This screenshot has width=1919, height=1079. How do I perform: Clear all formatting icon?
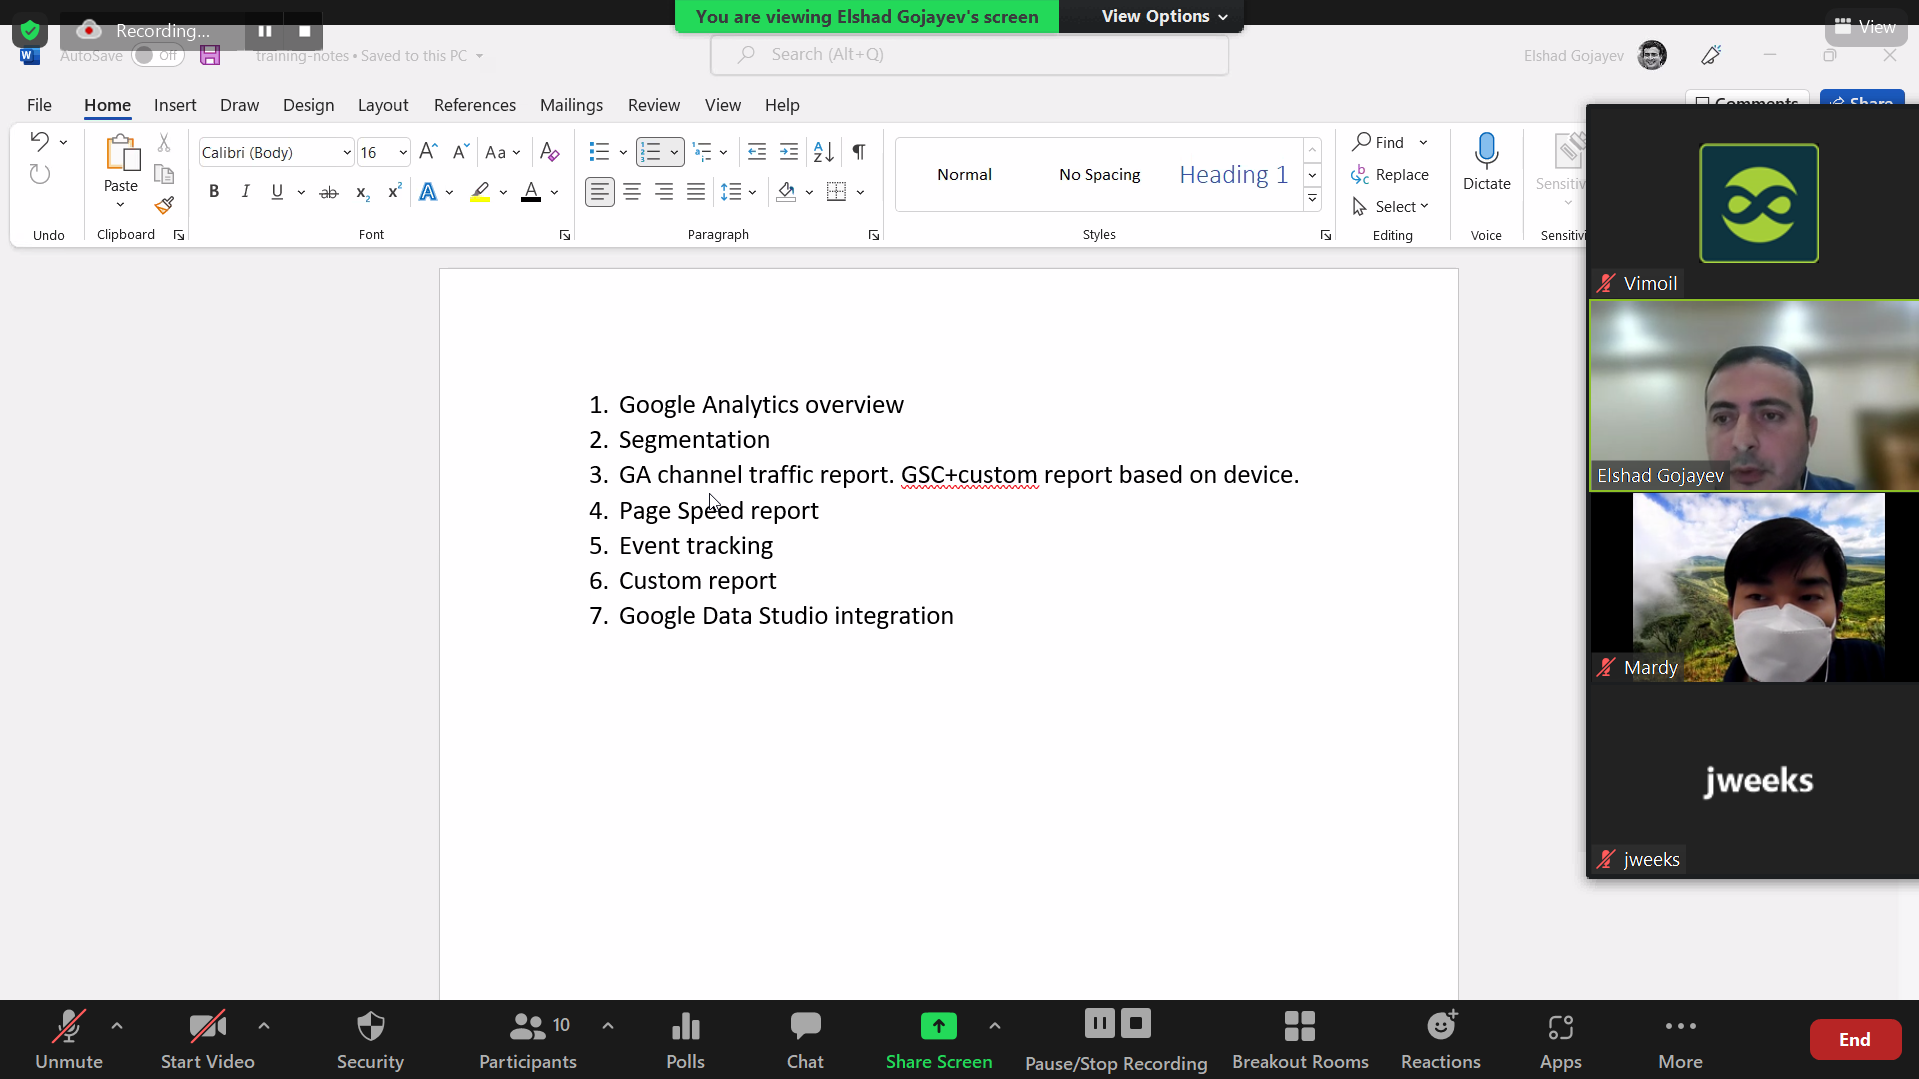click(549, 152)
